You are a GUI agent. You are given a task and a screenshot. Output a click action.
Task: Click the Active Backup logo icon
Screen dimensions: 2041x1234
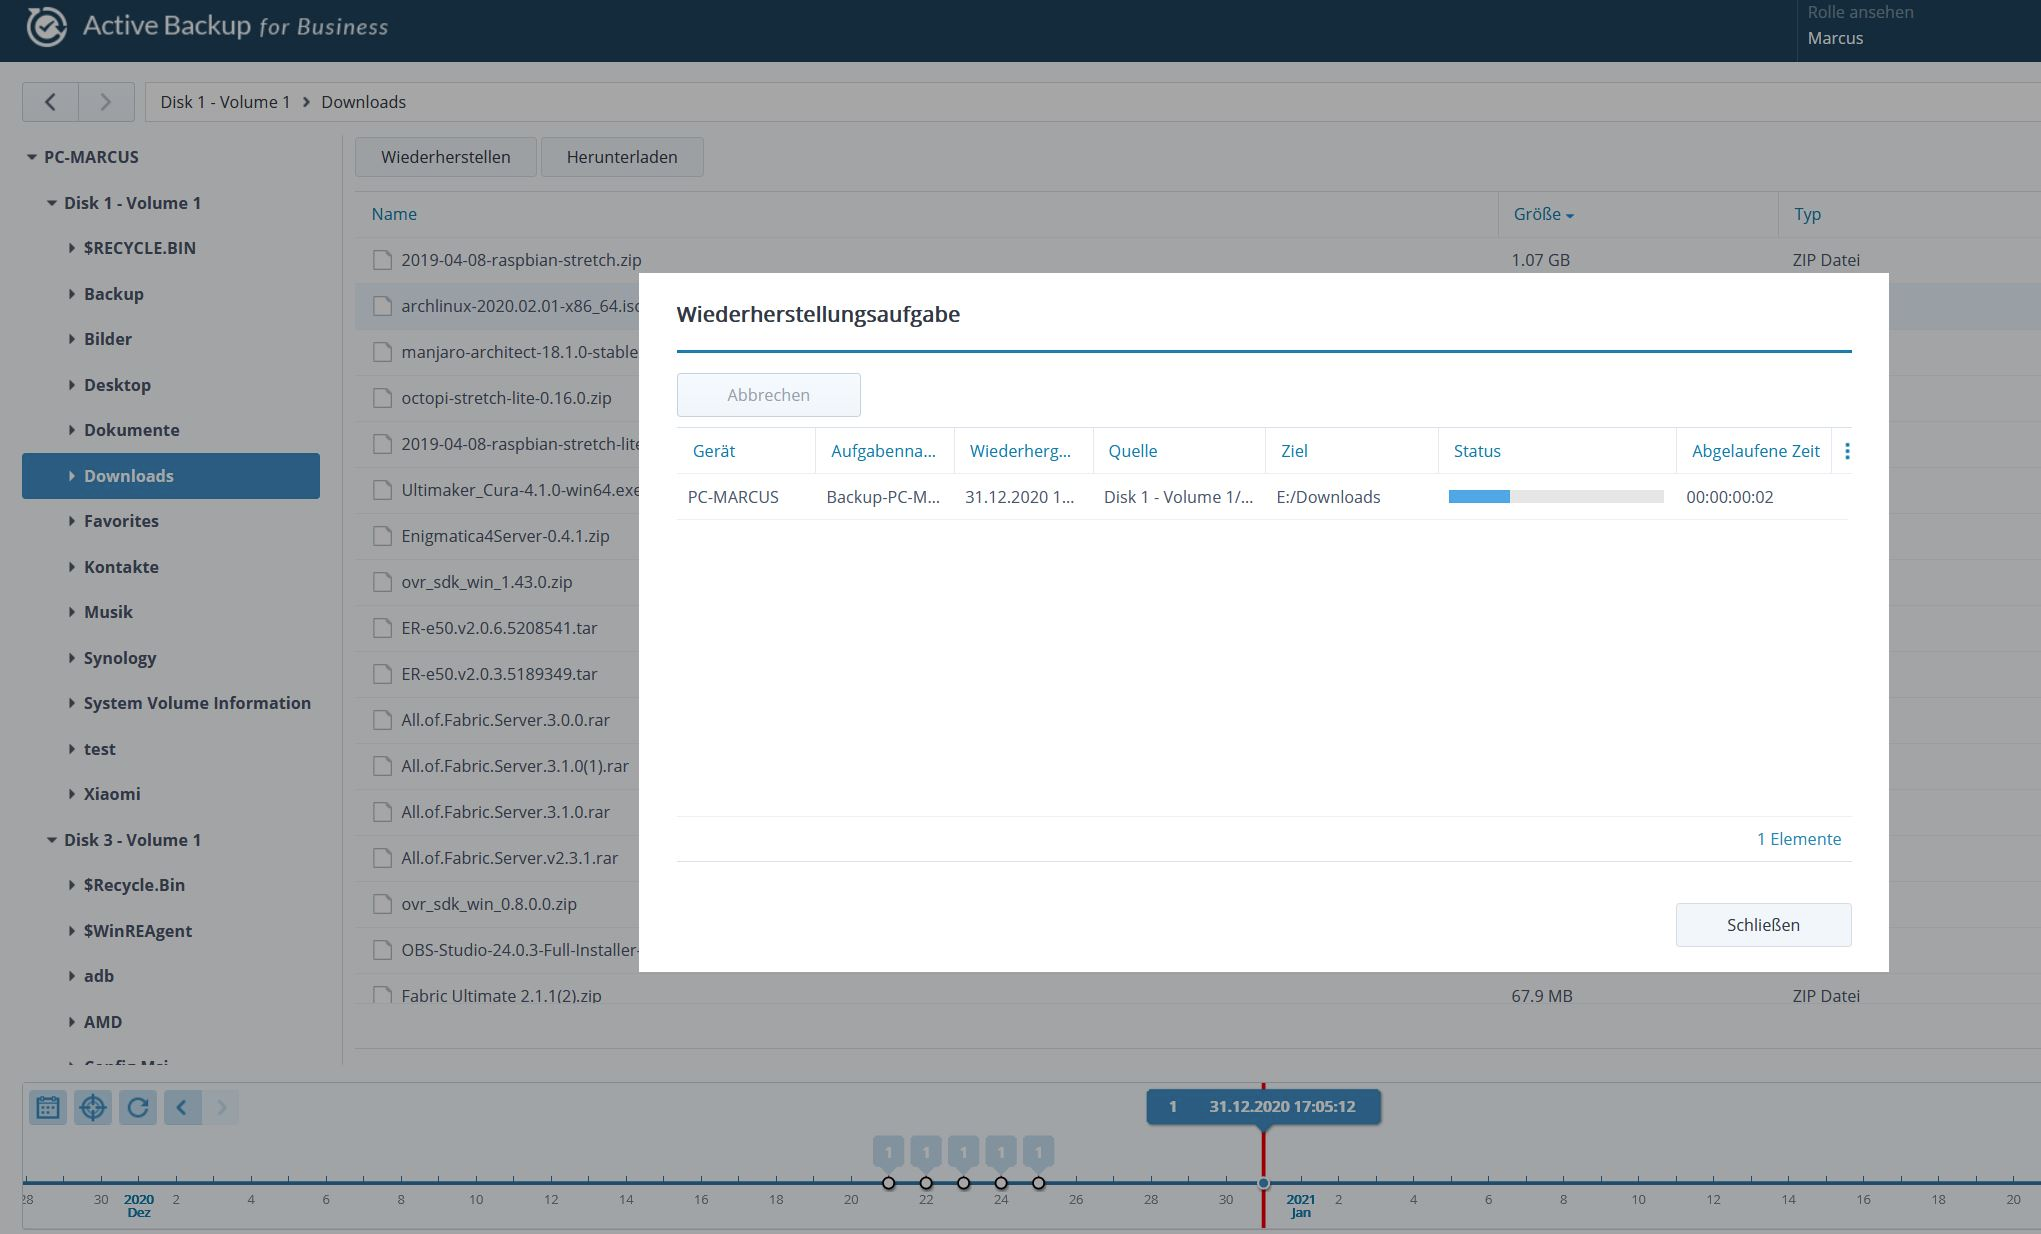tap(46, 26)
